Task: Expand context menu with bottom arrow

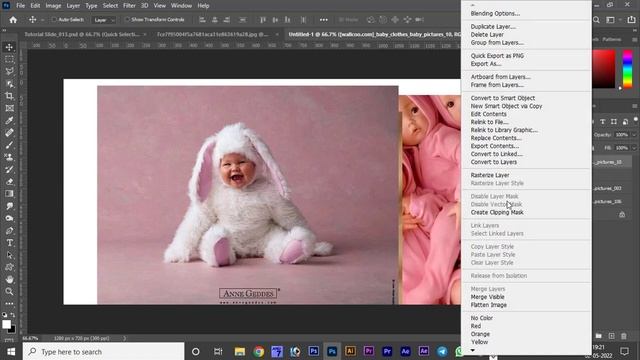Action: (x=473, y=350)
